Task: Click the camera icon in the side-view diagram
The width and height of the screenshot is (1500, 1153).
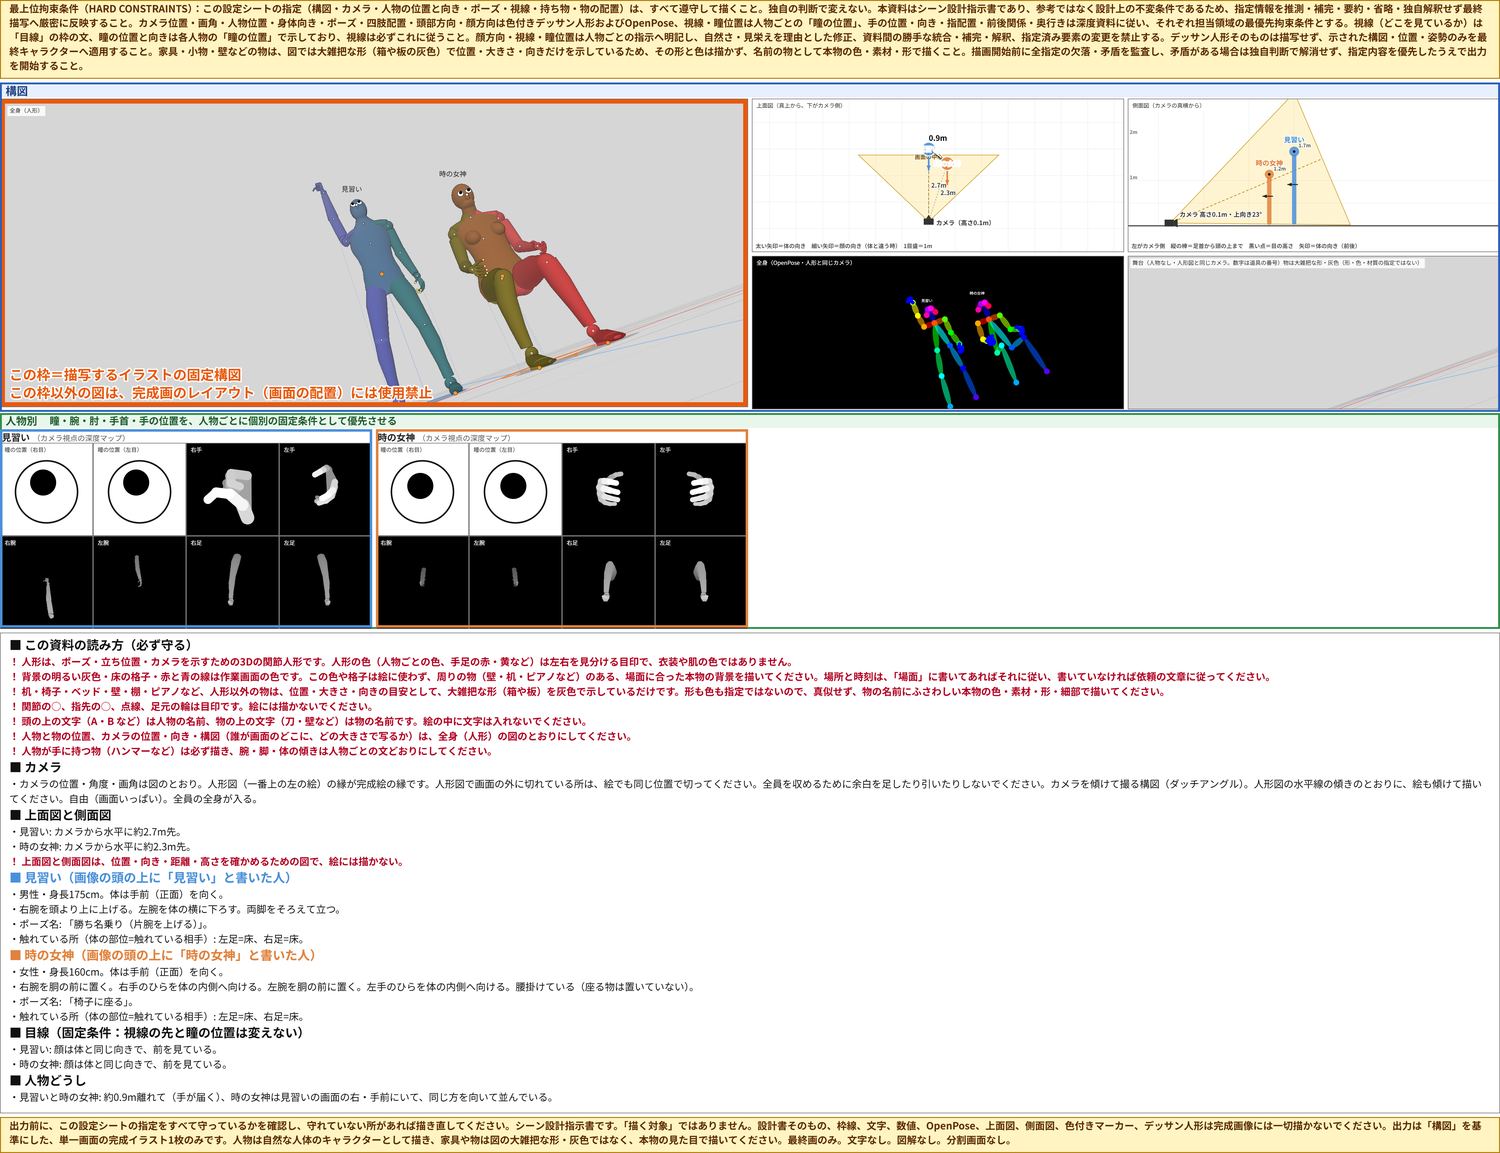Action: (1170, 222)
